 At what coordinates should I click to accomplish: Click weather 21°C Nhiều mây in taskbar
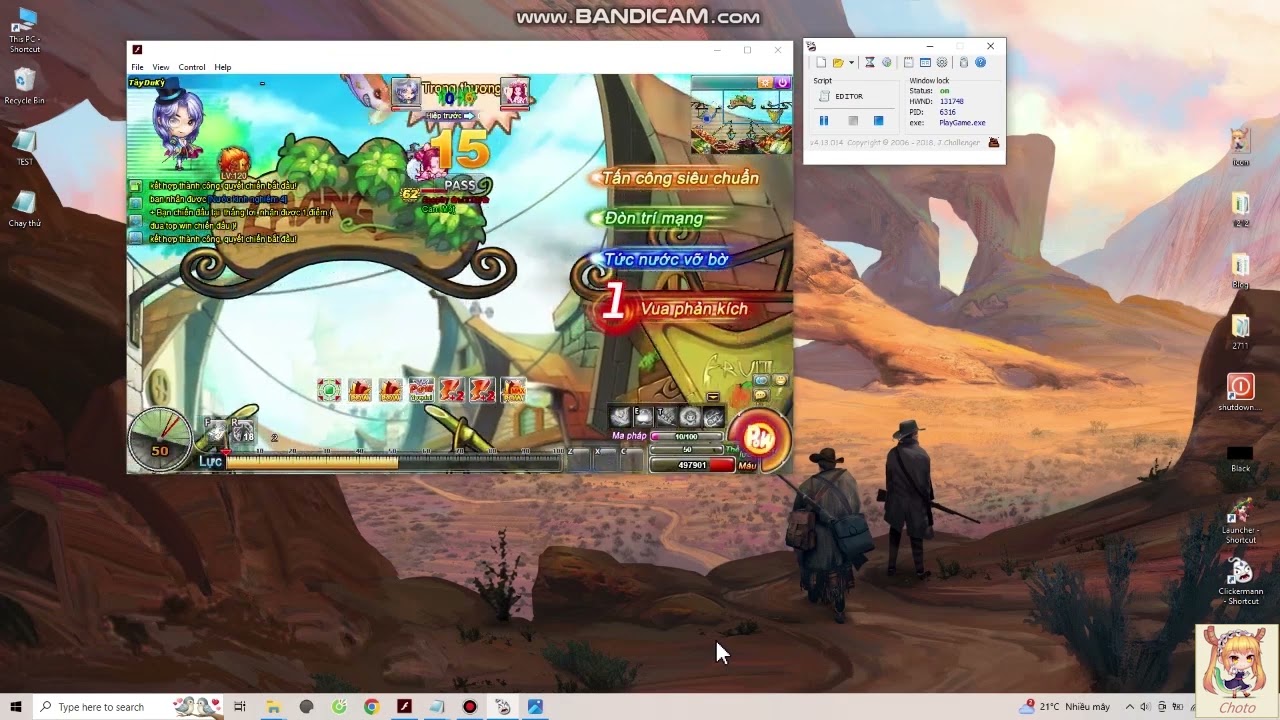(1065, 706)
